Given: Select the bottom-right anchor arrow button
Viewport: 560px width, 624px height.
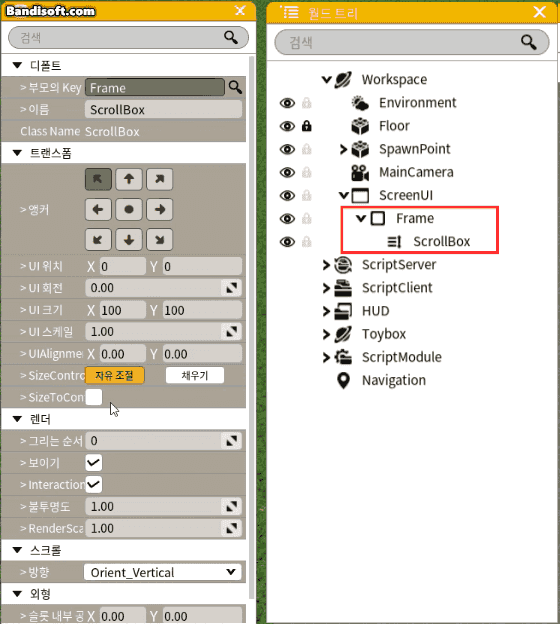Looking at the screenshot, I should coord(159,240).
